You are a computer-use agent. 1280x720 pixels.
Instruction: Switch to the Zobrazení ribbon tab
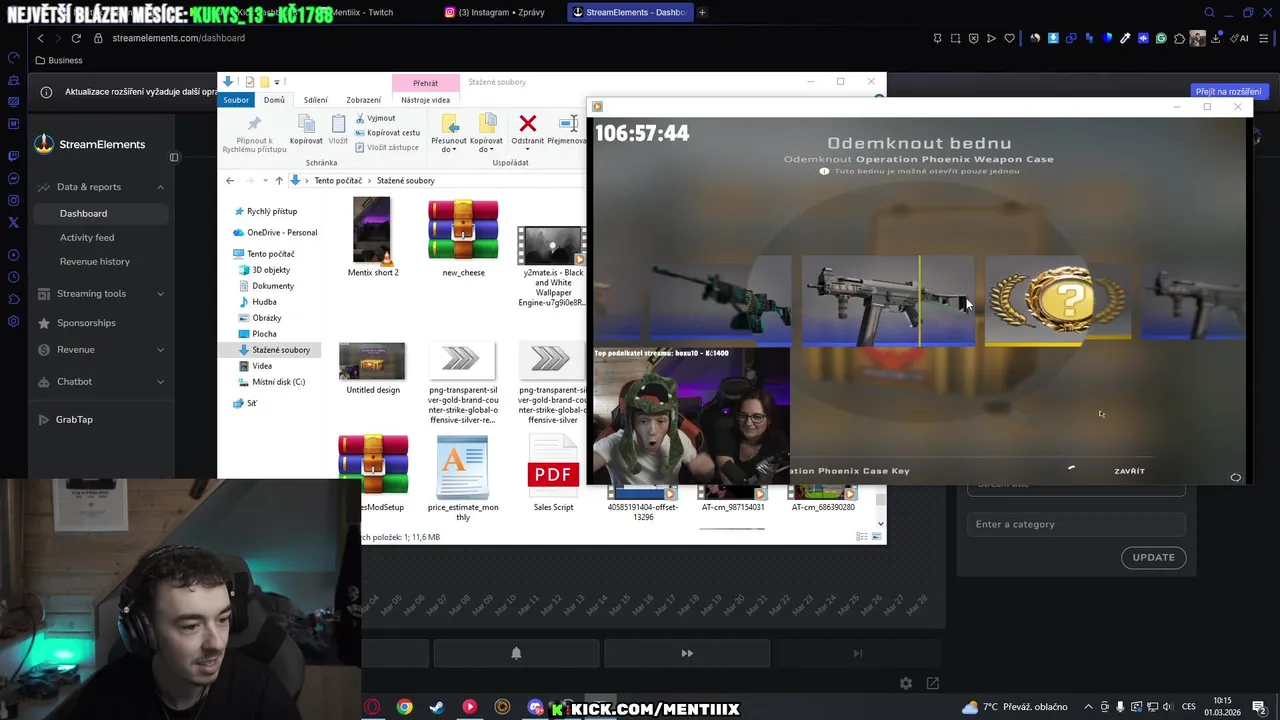363,100
